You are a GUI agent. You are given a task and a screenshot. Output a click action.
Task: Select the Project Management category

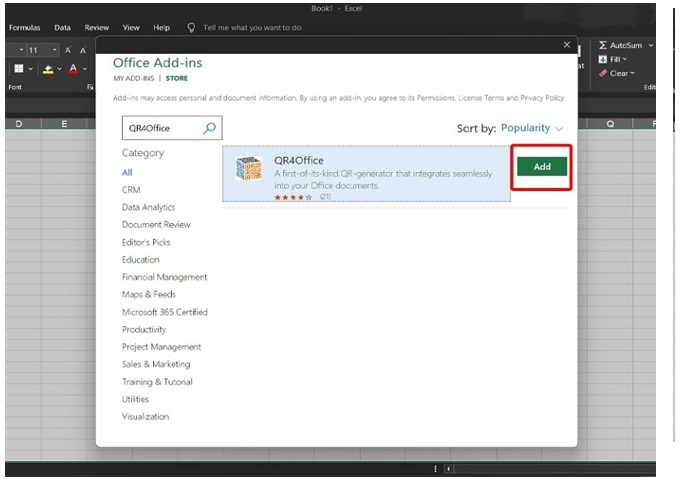(x=161, y=347)
